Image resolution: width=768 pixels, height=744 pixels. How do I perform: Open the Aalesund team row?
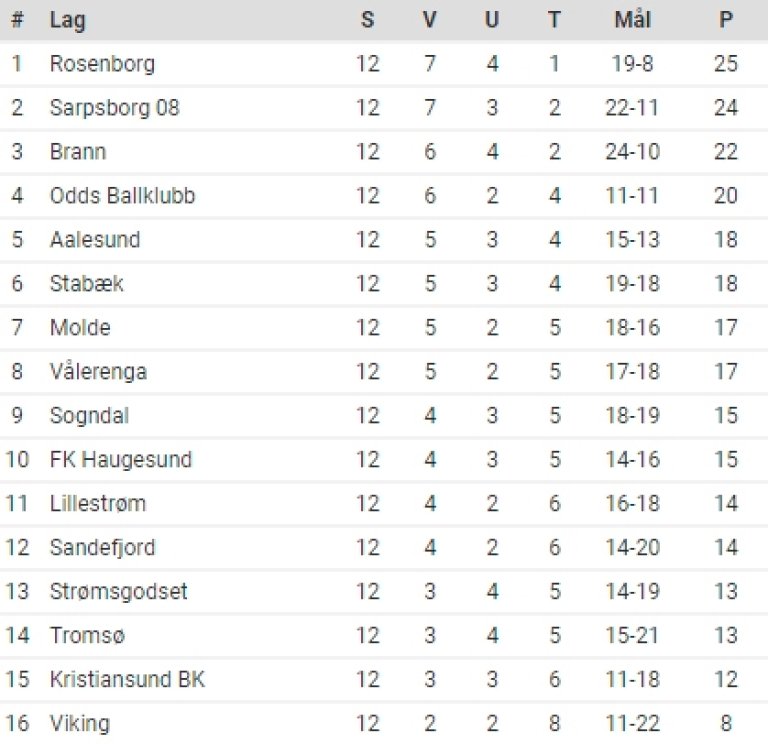tap(95, 240)
